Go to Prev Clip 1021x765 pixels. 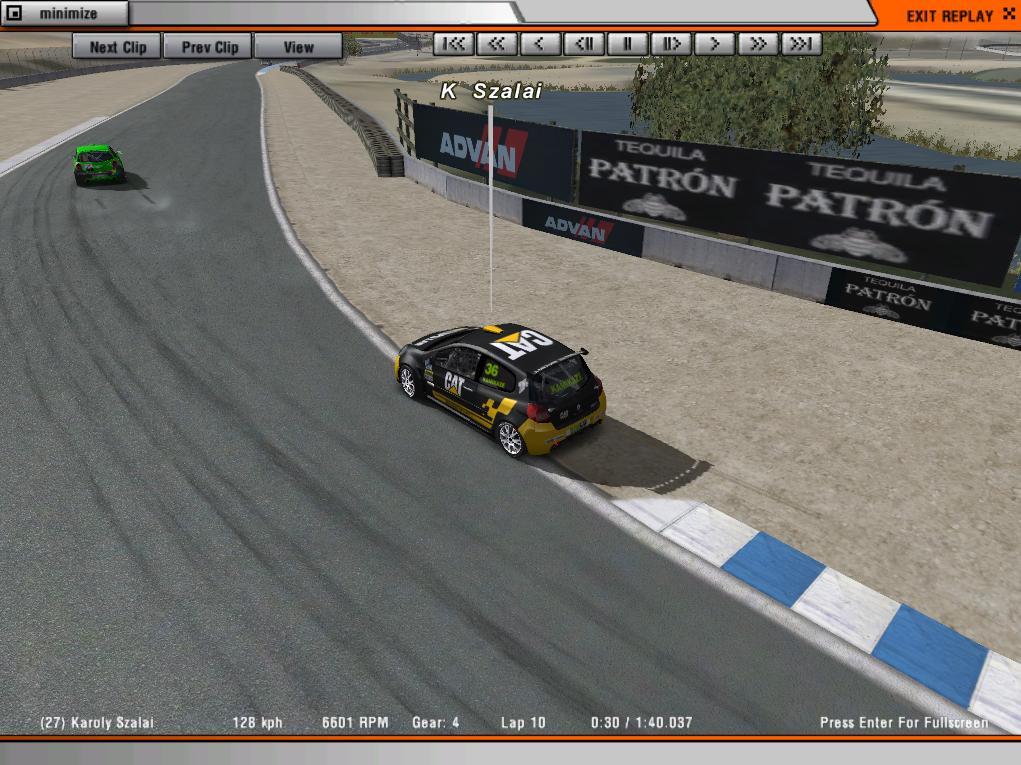210,47
